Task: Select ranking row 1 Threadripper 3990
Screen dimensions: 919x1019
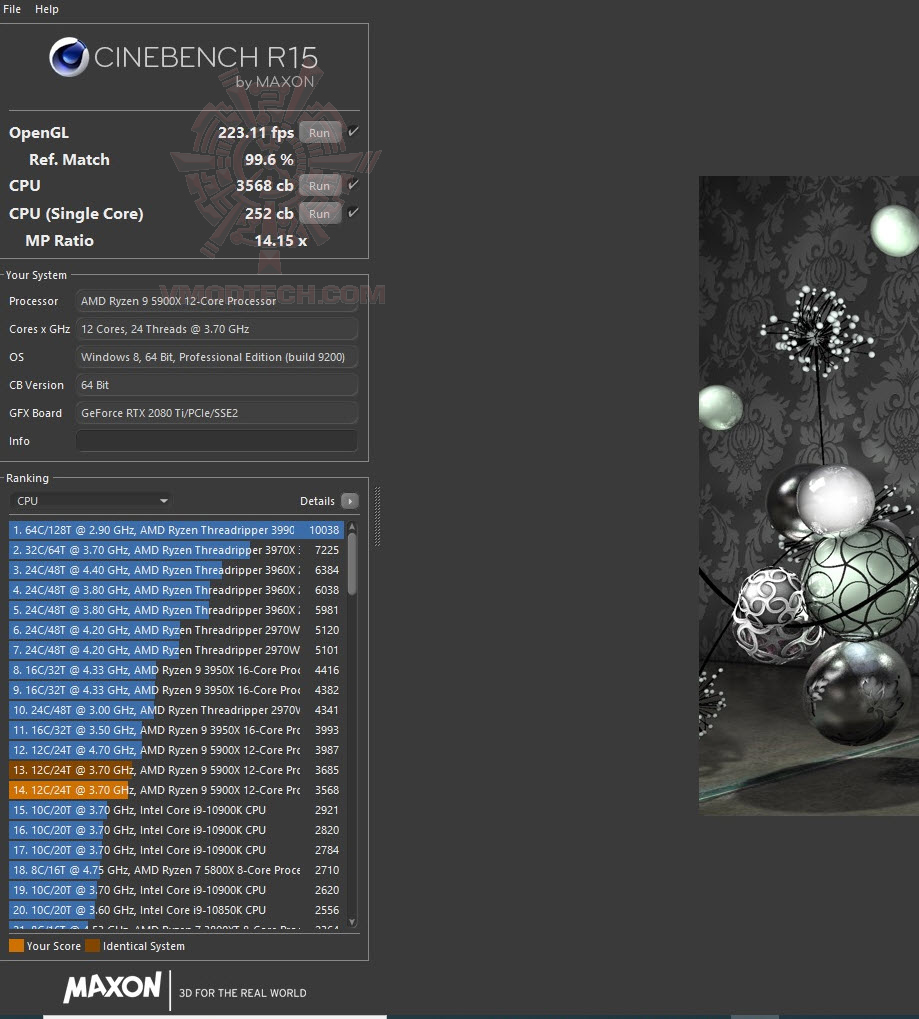Action: coord(176,530)
